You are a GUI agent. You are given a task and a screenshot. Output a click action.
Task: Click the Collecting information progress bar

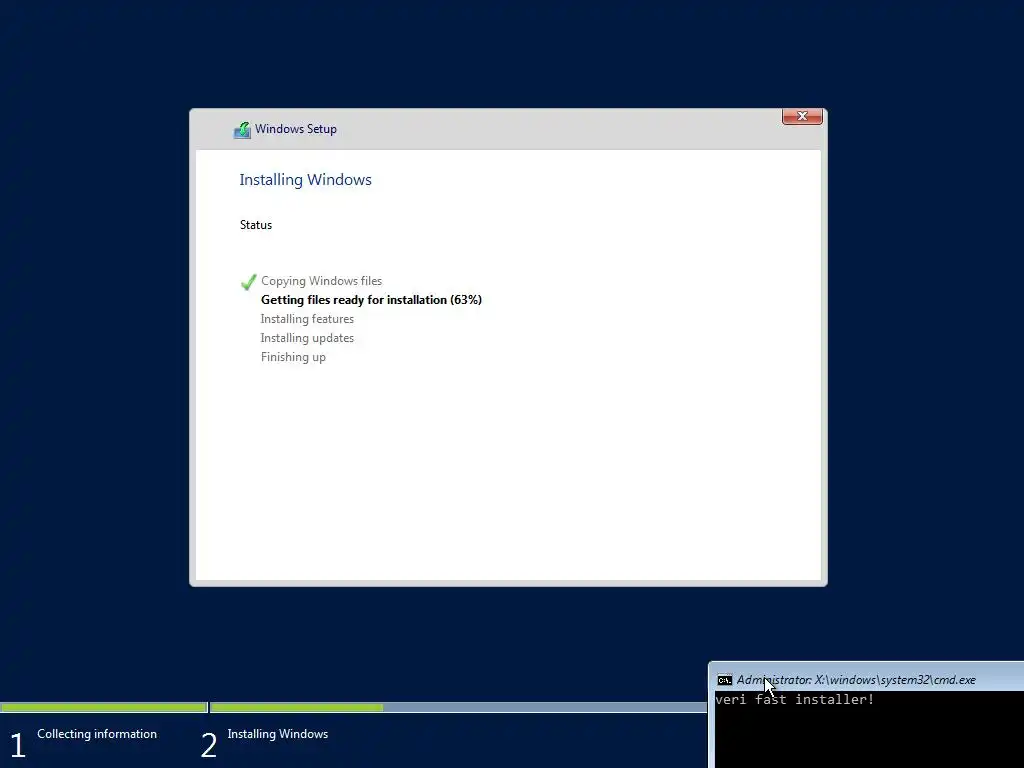pos(103,707)
